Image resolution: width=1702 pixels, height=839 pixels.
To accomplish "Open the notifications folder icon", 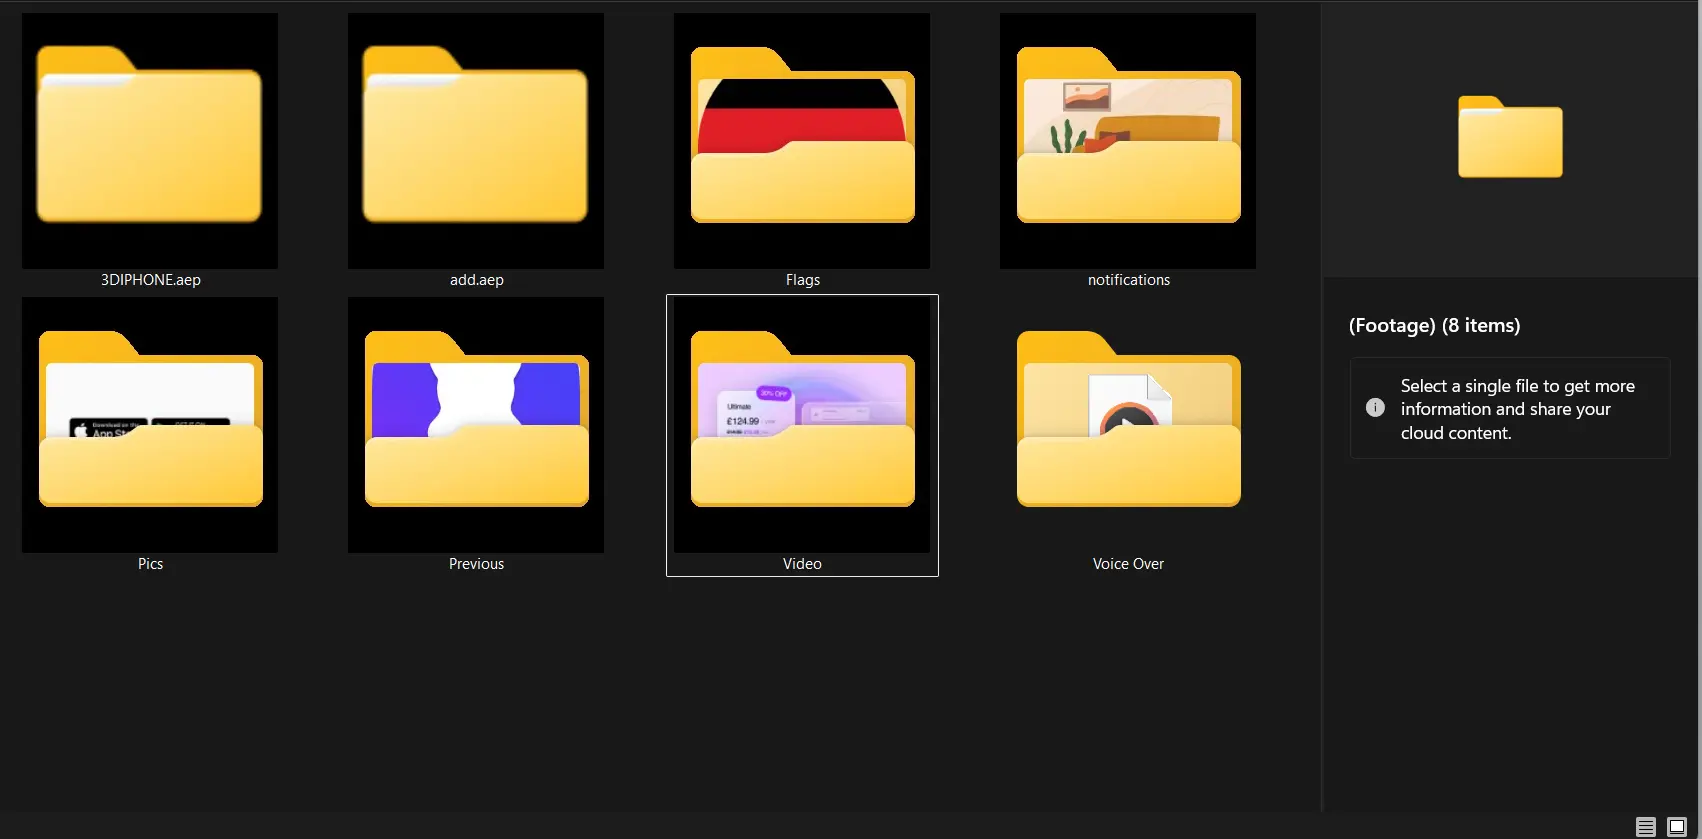I will 1128,140.
